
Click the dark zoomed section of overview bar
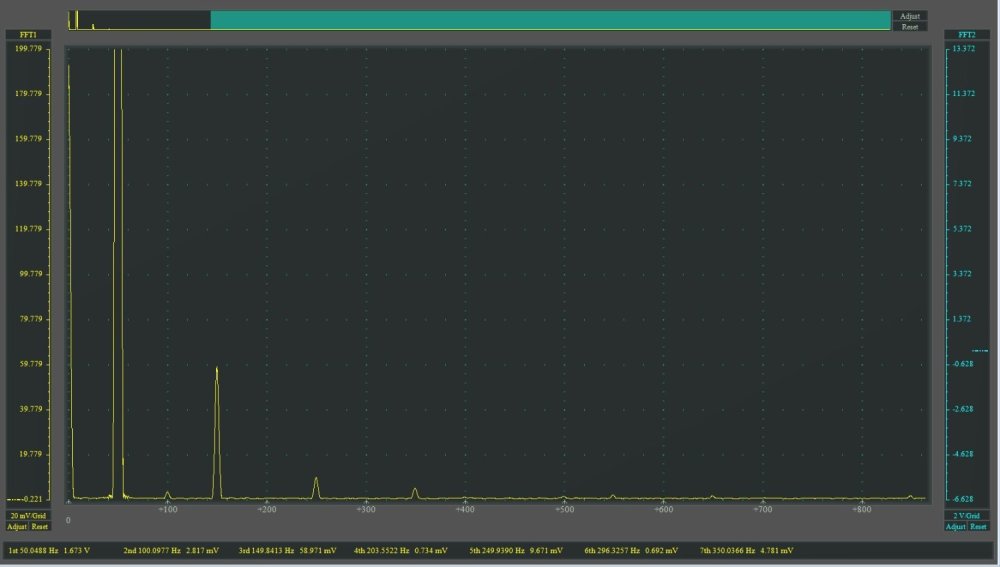point(139,20)
